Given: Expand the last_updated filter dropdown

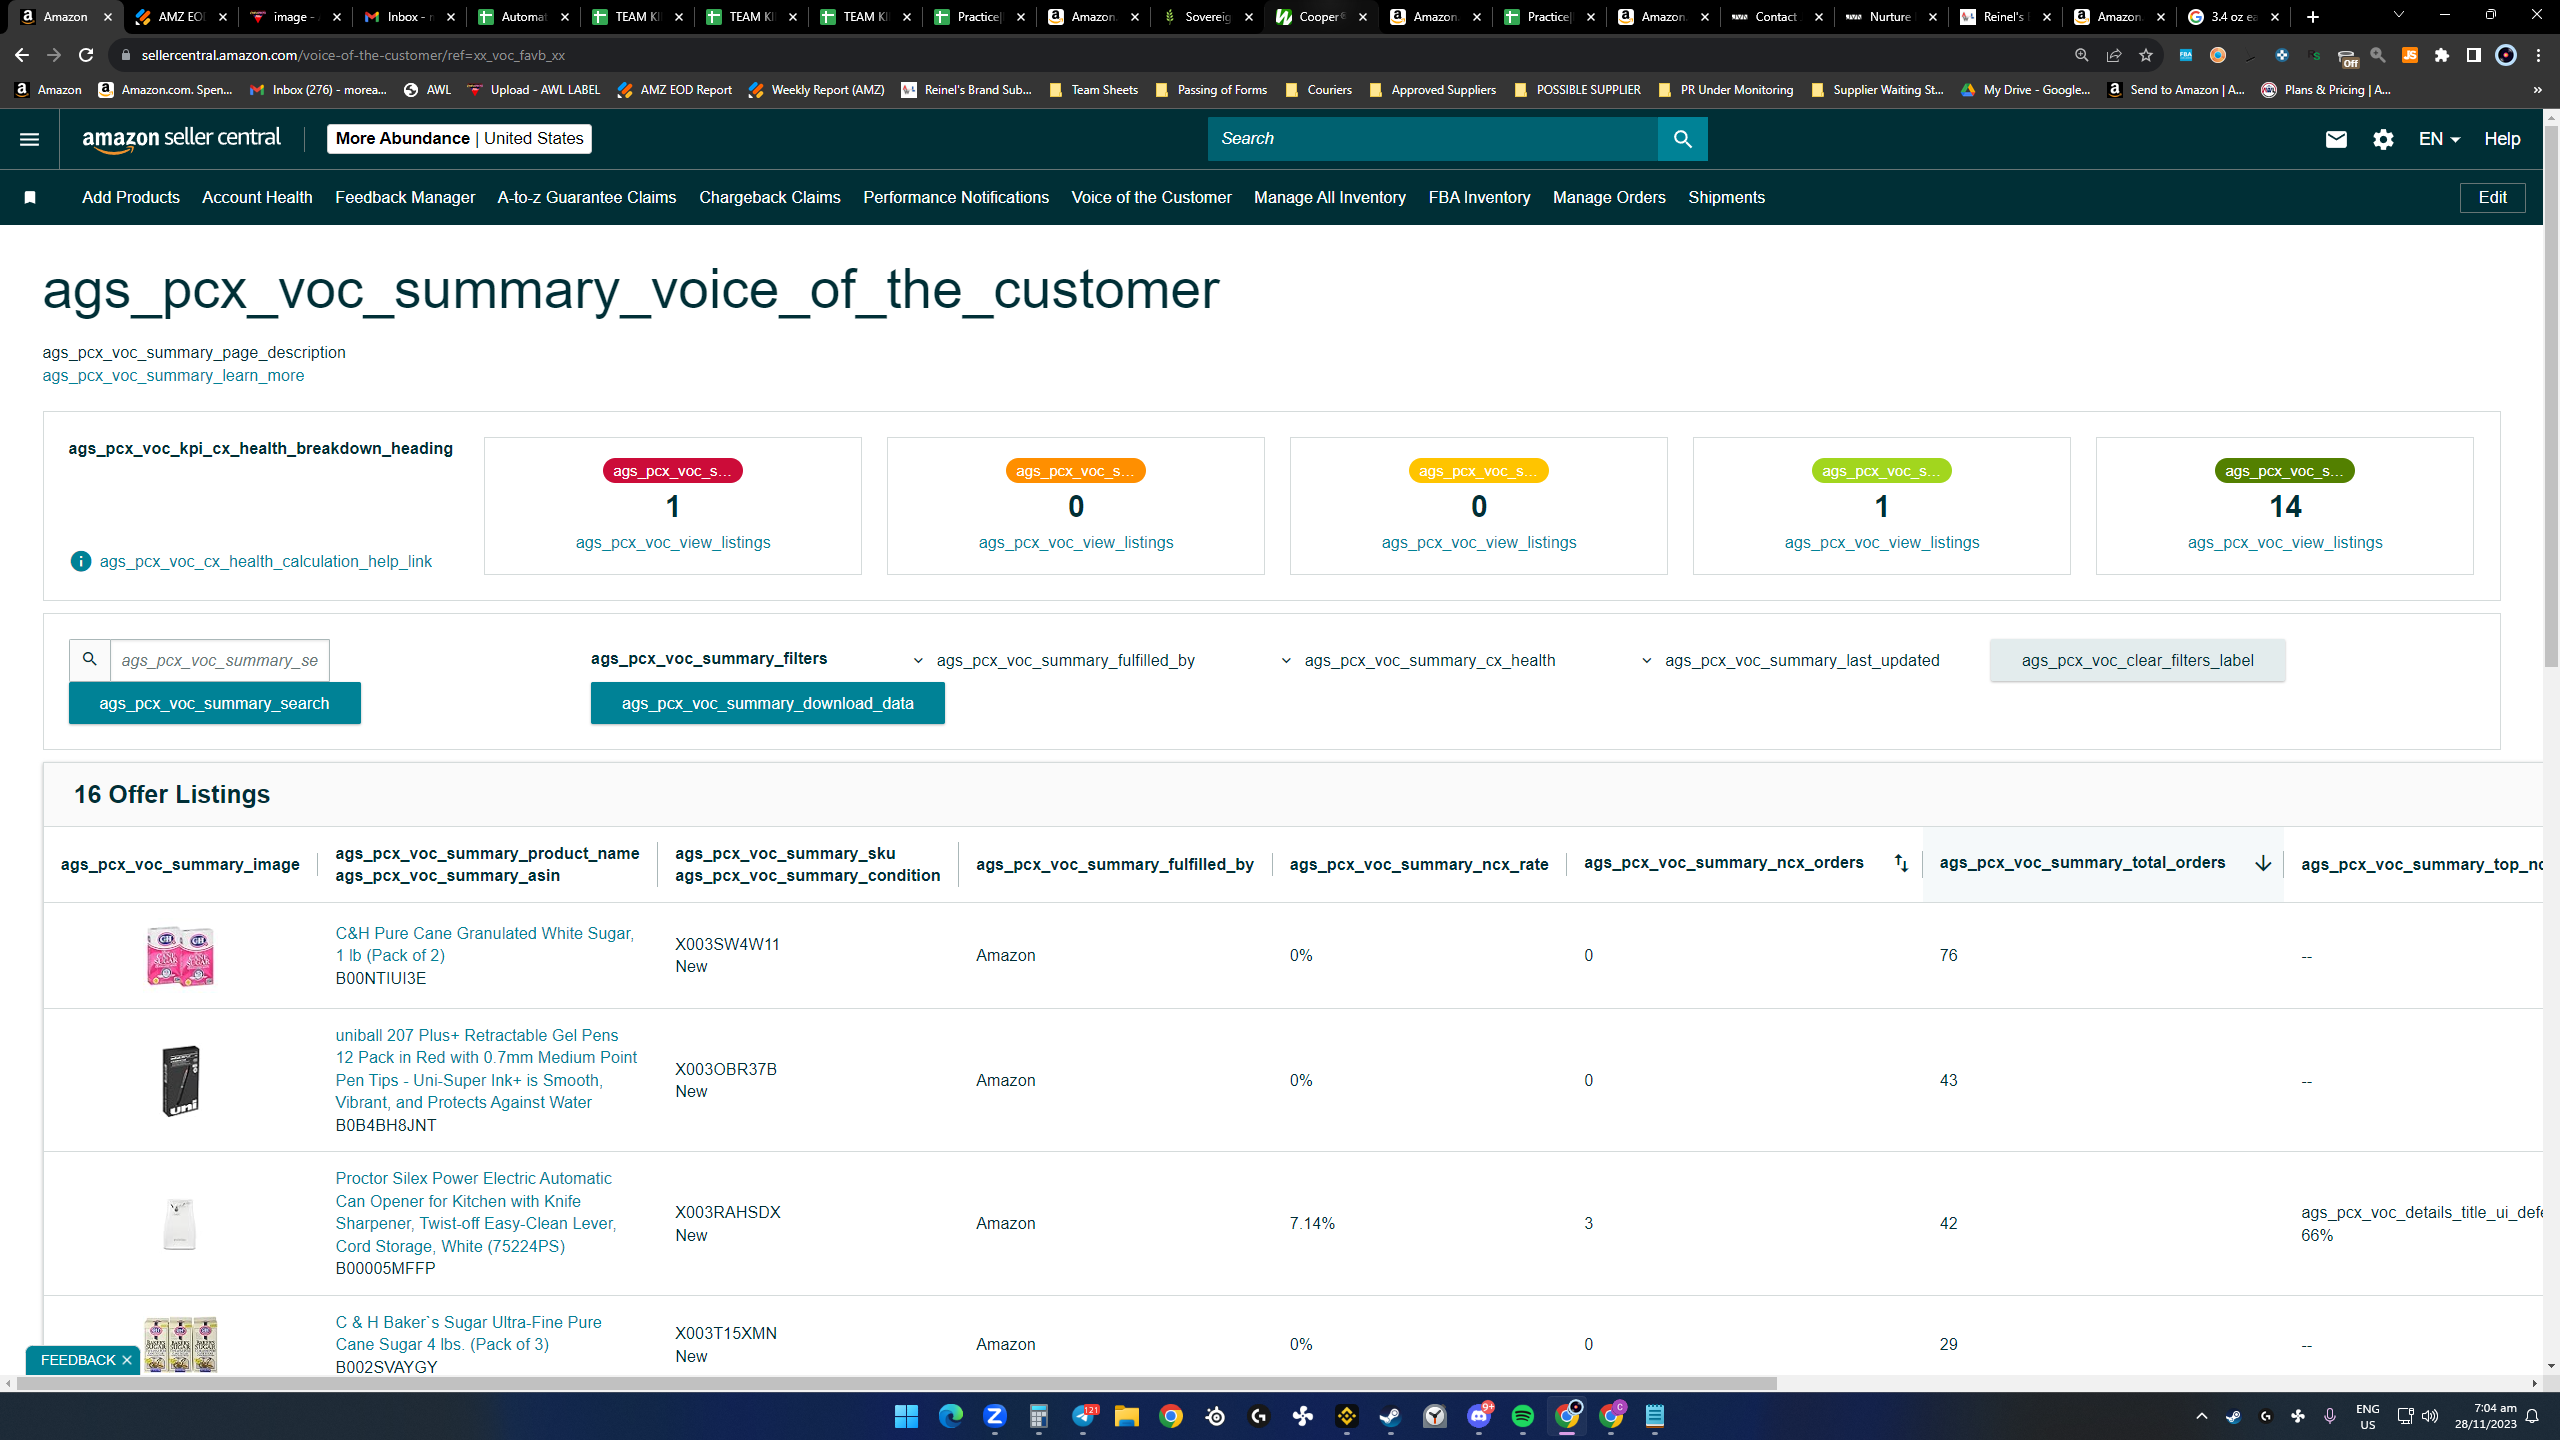Looking at the screenshot, I should pyautogui.click(x=1790, y=660).
